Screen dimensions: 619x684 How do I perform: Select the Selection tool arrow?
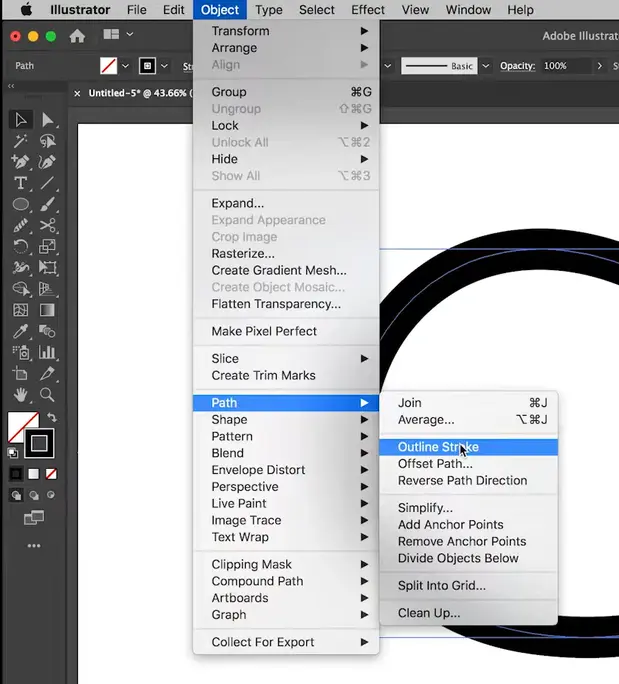(20, 120)
